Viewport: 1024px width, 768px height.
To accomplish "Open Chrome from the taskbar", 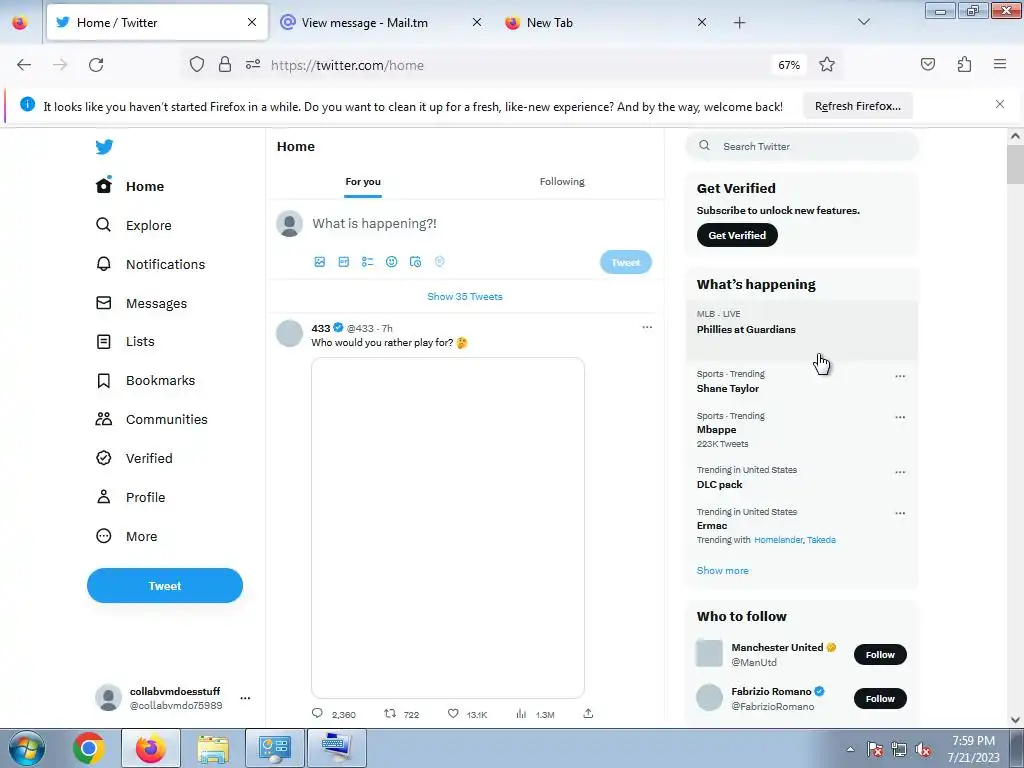I will click(89, 748).
